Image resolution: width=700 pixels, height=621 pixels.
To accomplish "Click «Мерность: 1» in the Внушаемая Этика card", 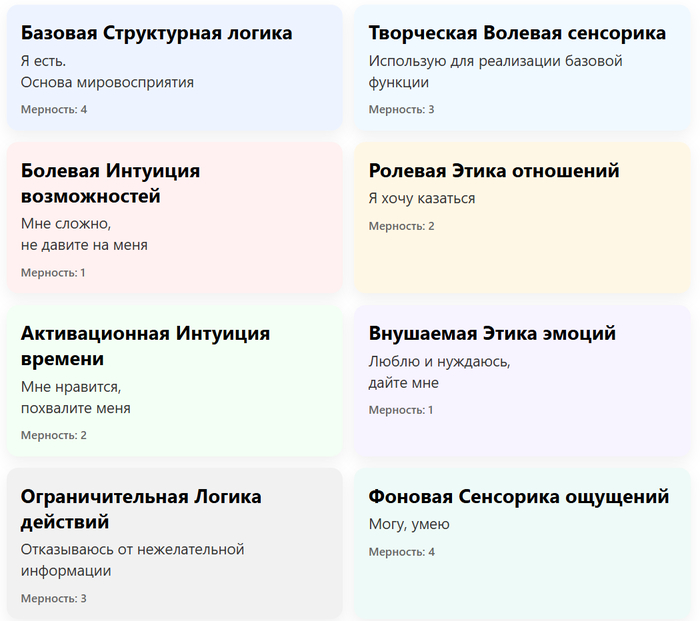I will coord(400,410).
